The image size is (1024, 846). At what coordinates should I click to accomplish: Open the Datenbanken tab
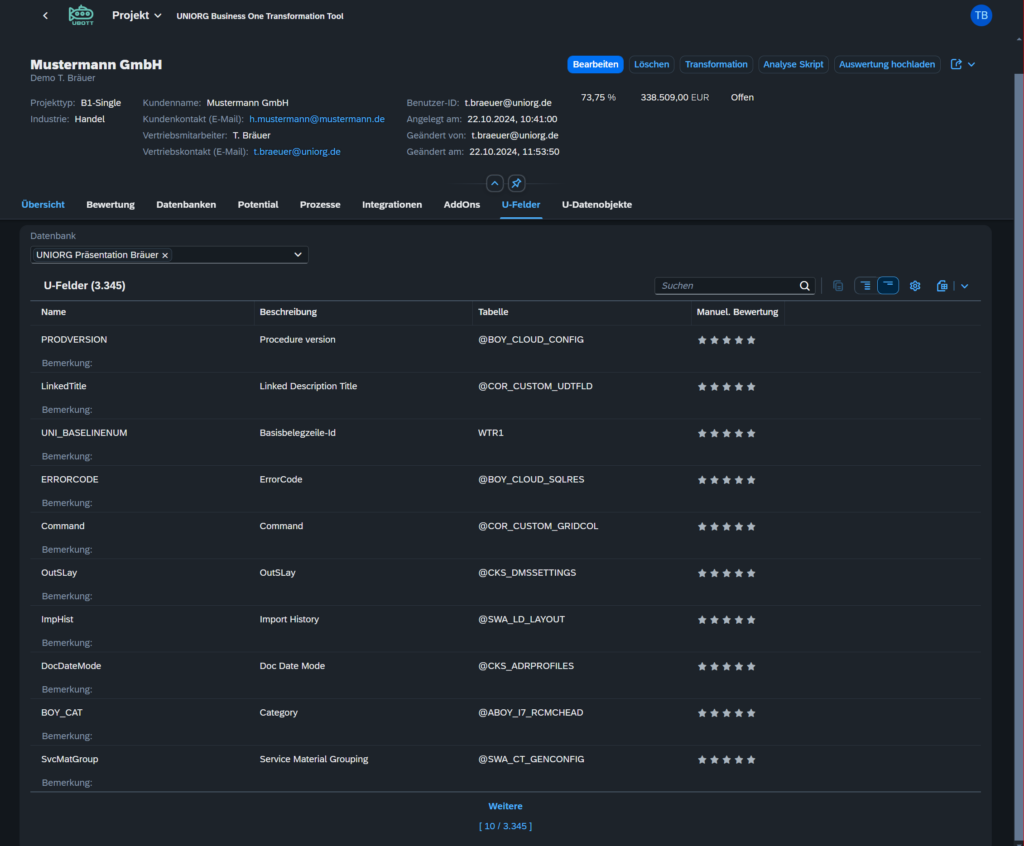[186, 204]
